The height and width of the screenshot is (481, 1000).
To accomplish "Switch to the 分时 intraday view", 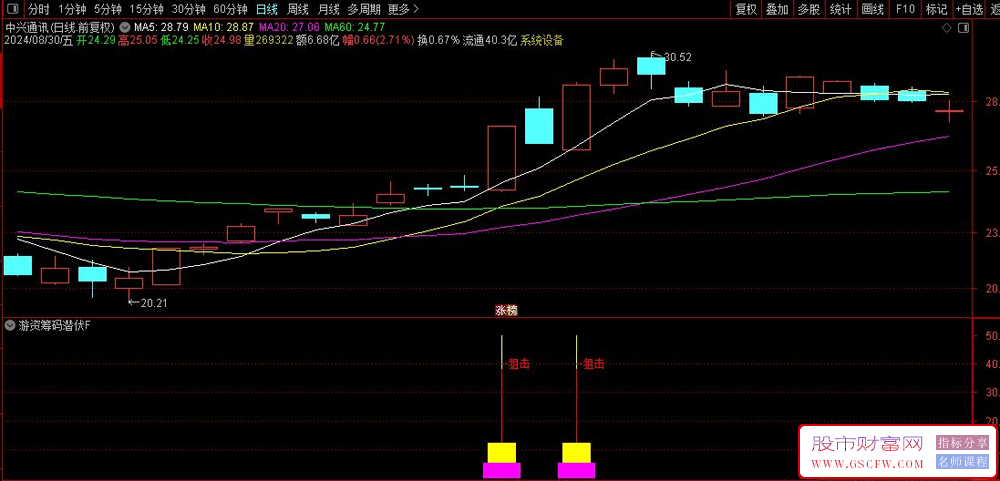I will (39, 9).
